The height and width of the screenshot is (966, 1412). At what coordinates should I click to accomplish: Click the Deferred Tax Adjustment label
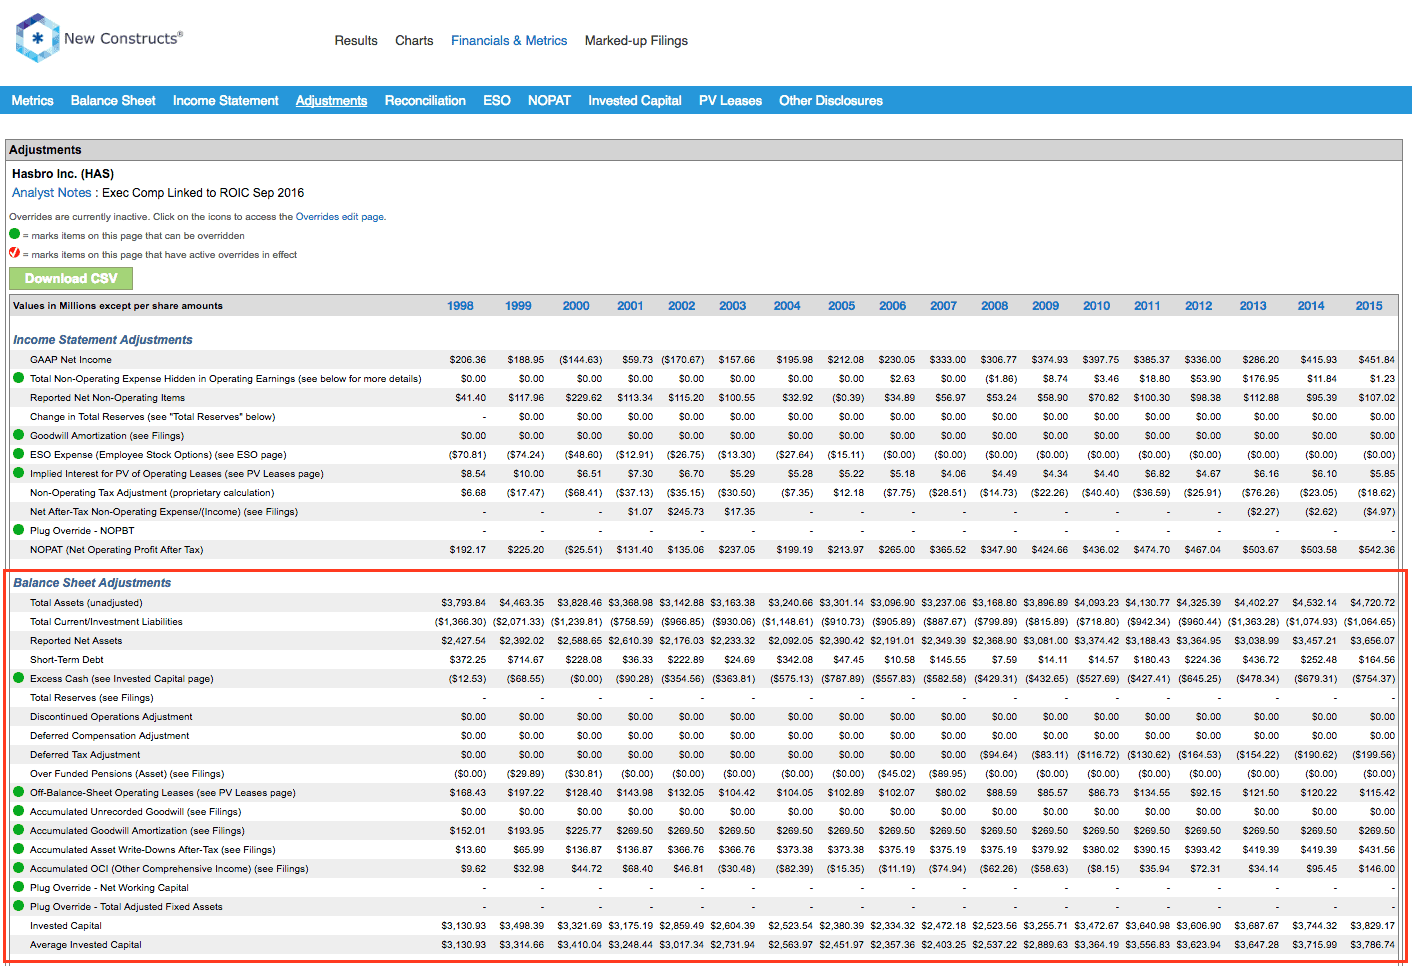coord(85,755)
